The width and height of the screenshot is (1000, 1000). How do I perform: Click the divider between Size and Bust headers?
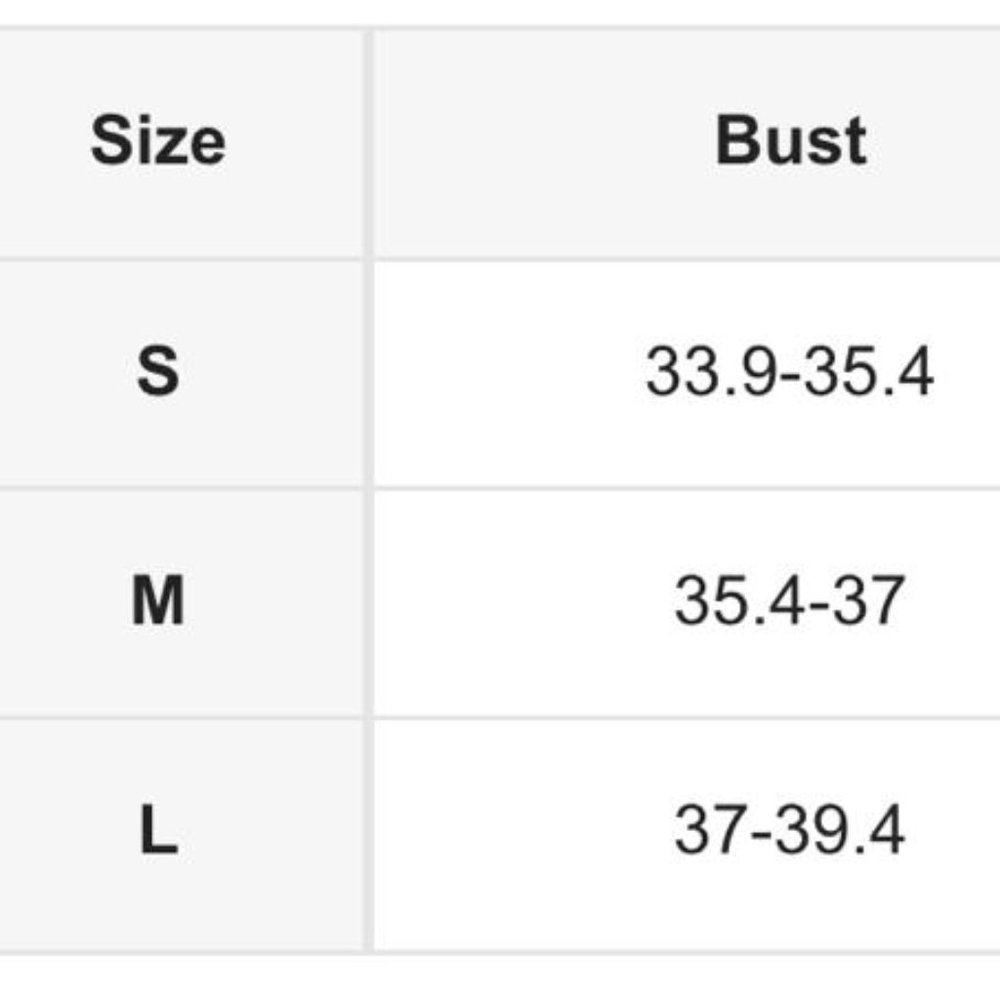click(x=369, y=143)
